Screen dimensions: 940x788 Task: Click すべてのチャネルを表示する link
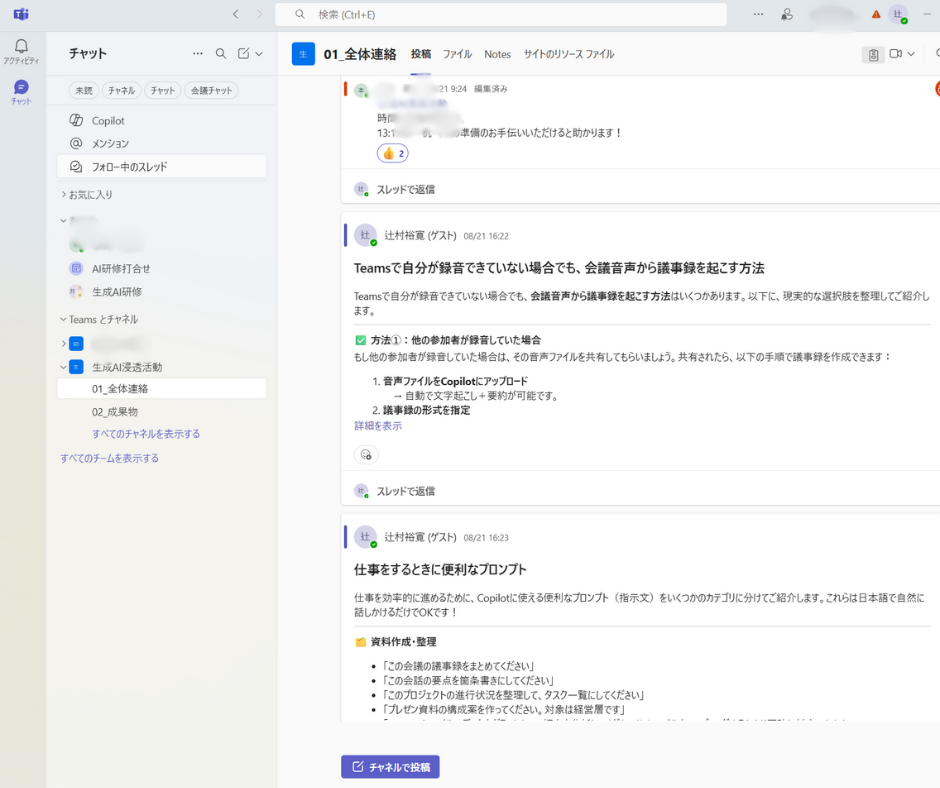[146, 434]
